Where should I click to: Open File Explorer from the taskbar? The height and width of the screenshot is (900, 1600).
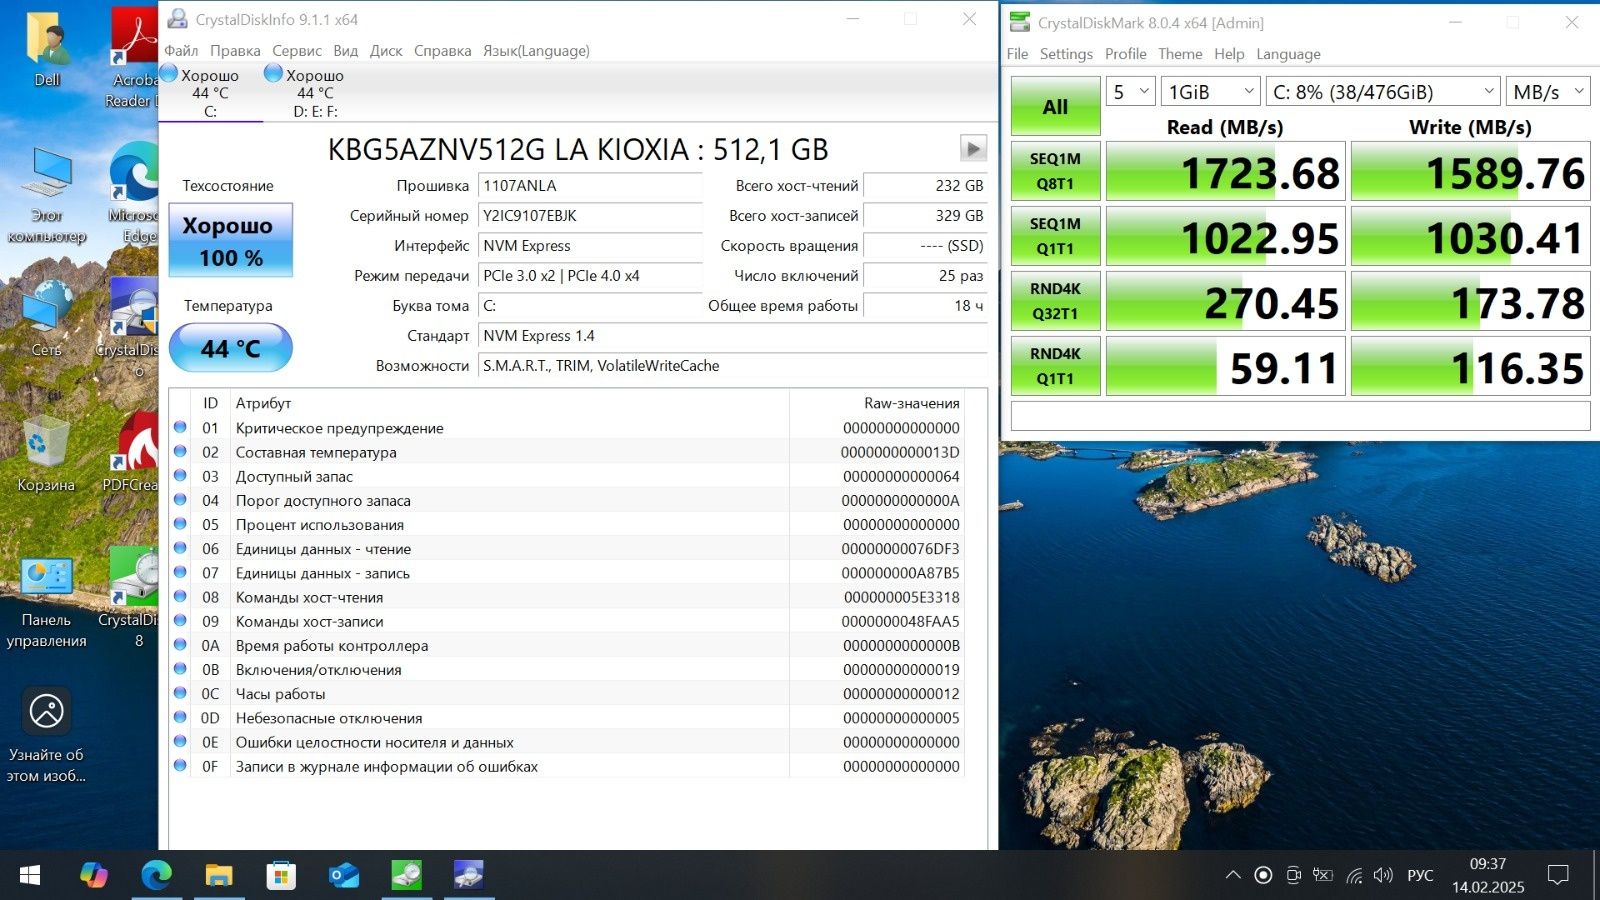[219, 875]
